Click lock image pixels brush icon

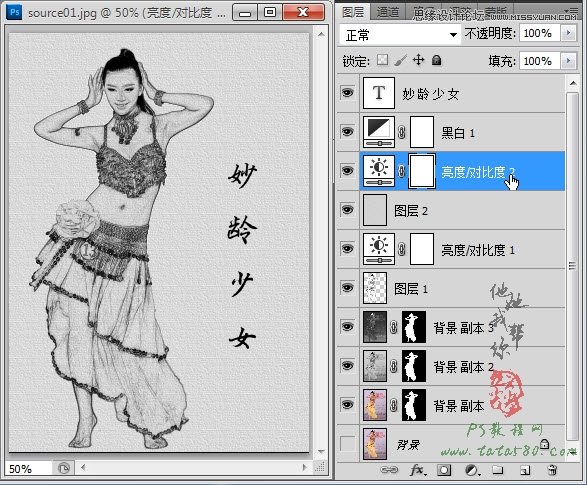click(x=401, y=60)
